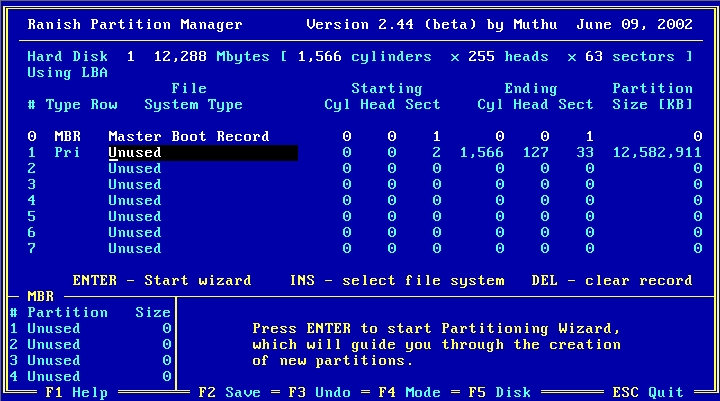
Task: Click the 63 sectors geometry text
Action: tap(630, 56)
